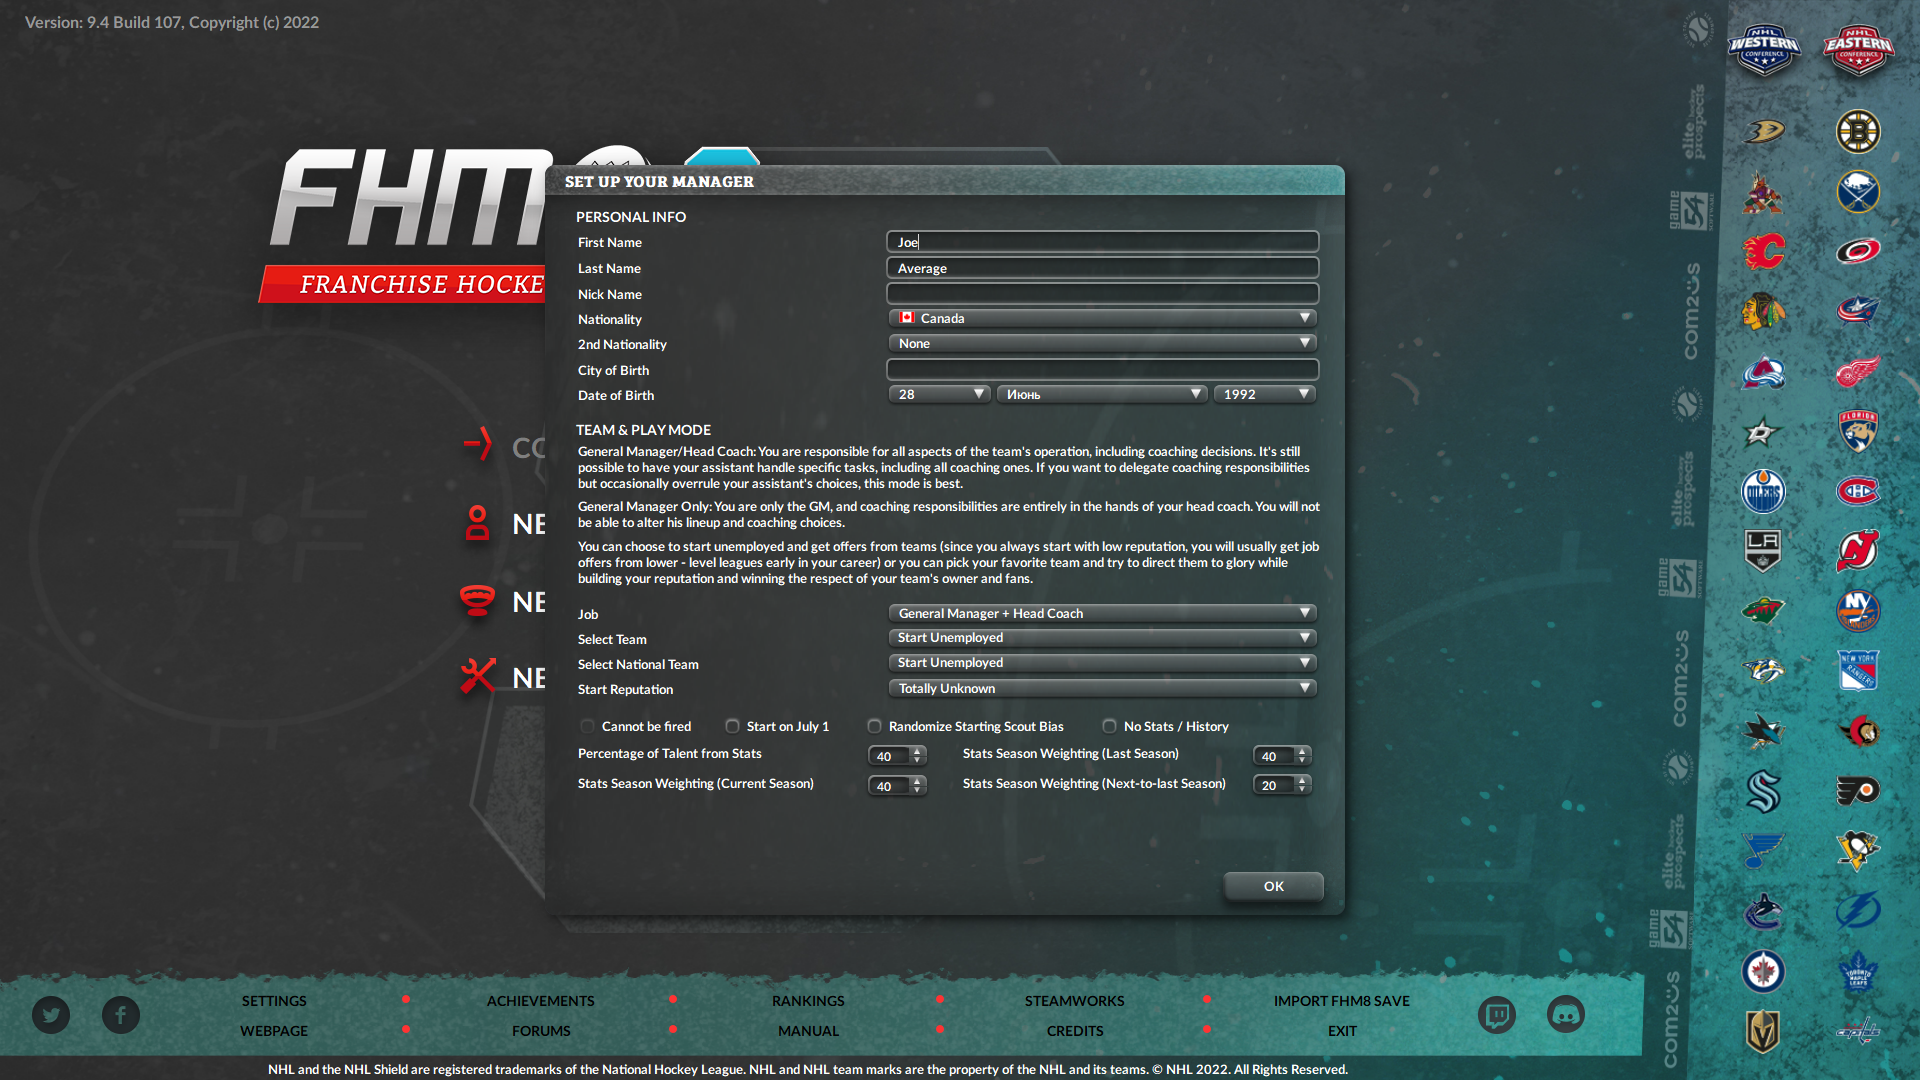This screenshot has height=1080, width=1920.
Task: Pick the New York Rangers logo
Action: click(1858, 671)
